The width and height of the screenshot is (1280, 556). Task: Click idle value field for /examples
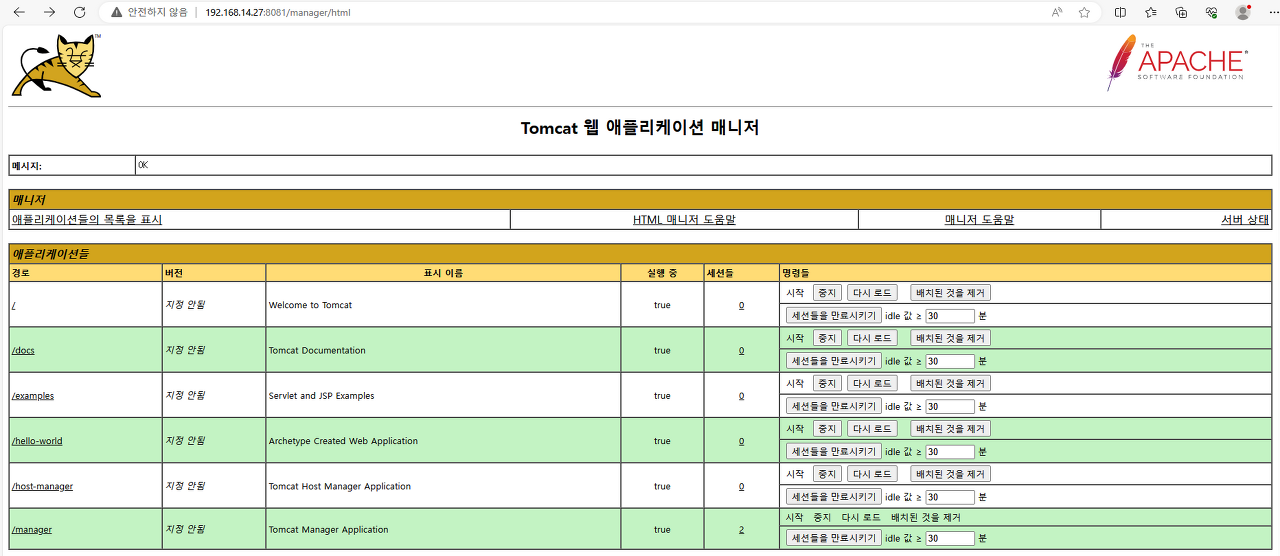click(x=949, y=407)
